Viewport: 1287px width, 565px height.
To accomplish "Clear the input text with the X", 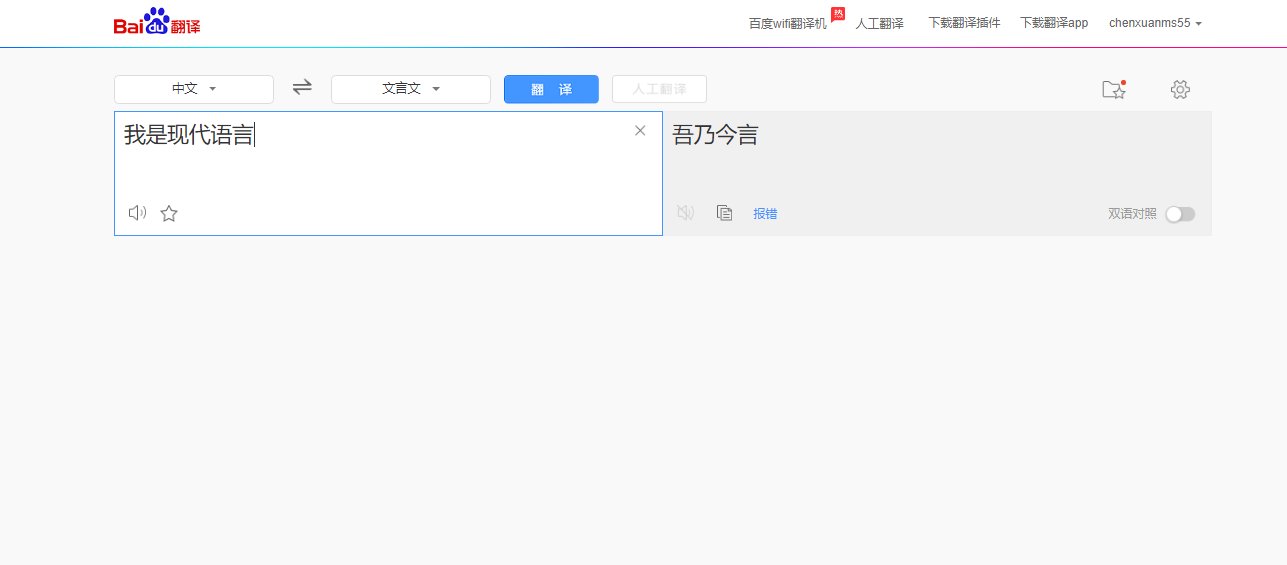I will 640,130.
